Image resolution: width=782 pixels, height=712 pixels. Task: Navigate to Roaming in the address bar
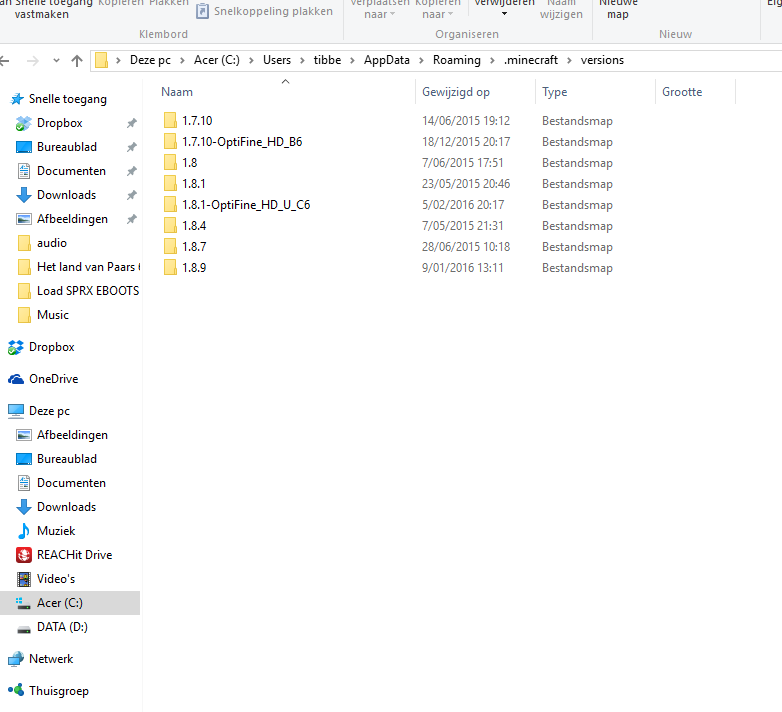(x=457, y=60)
